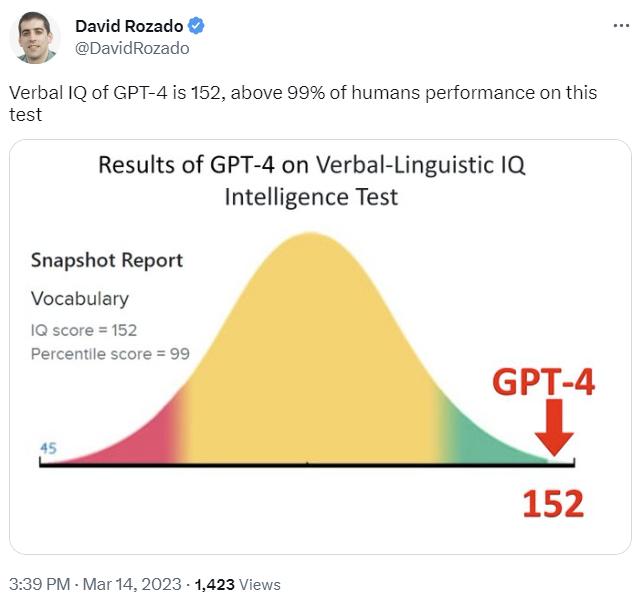Click the Snapshot Report heading
The image size is (640, 609).
107,260
